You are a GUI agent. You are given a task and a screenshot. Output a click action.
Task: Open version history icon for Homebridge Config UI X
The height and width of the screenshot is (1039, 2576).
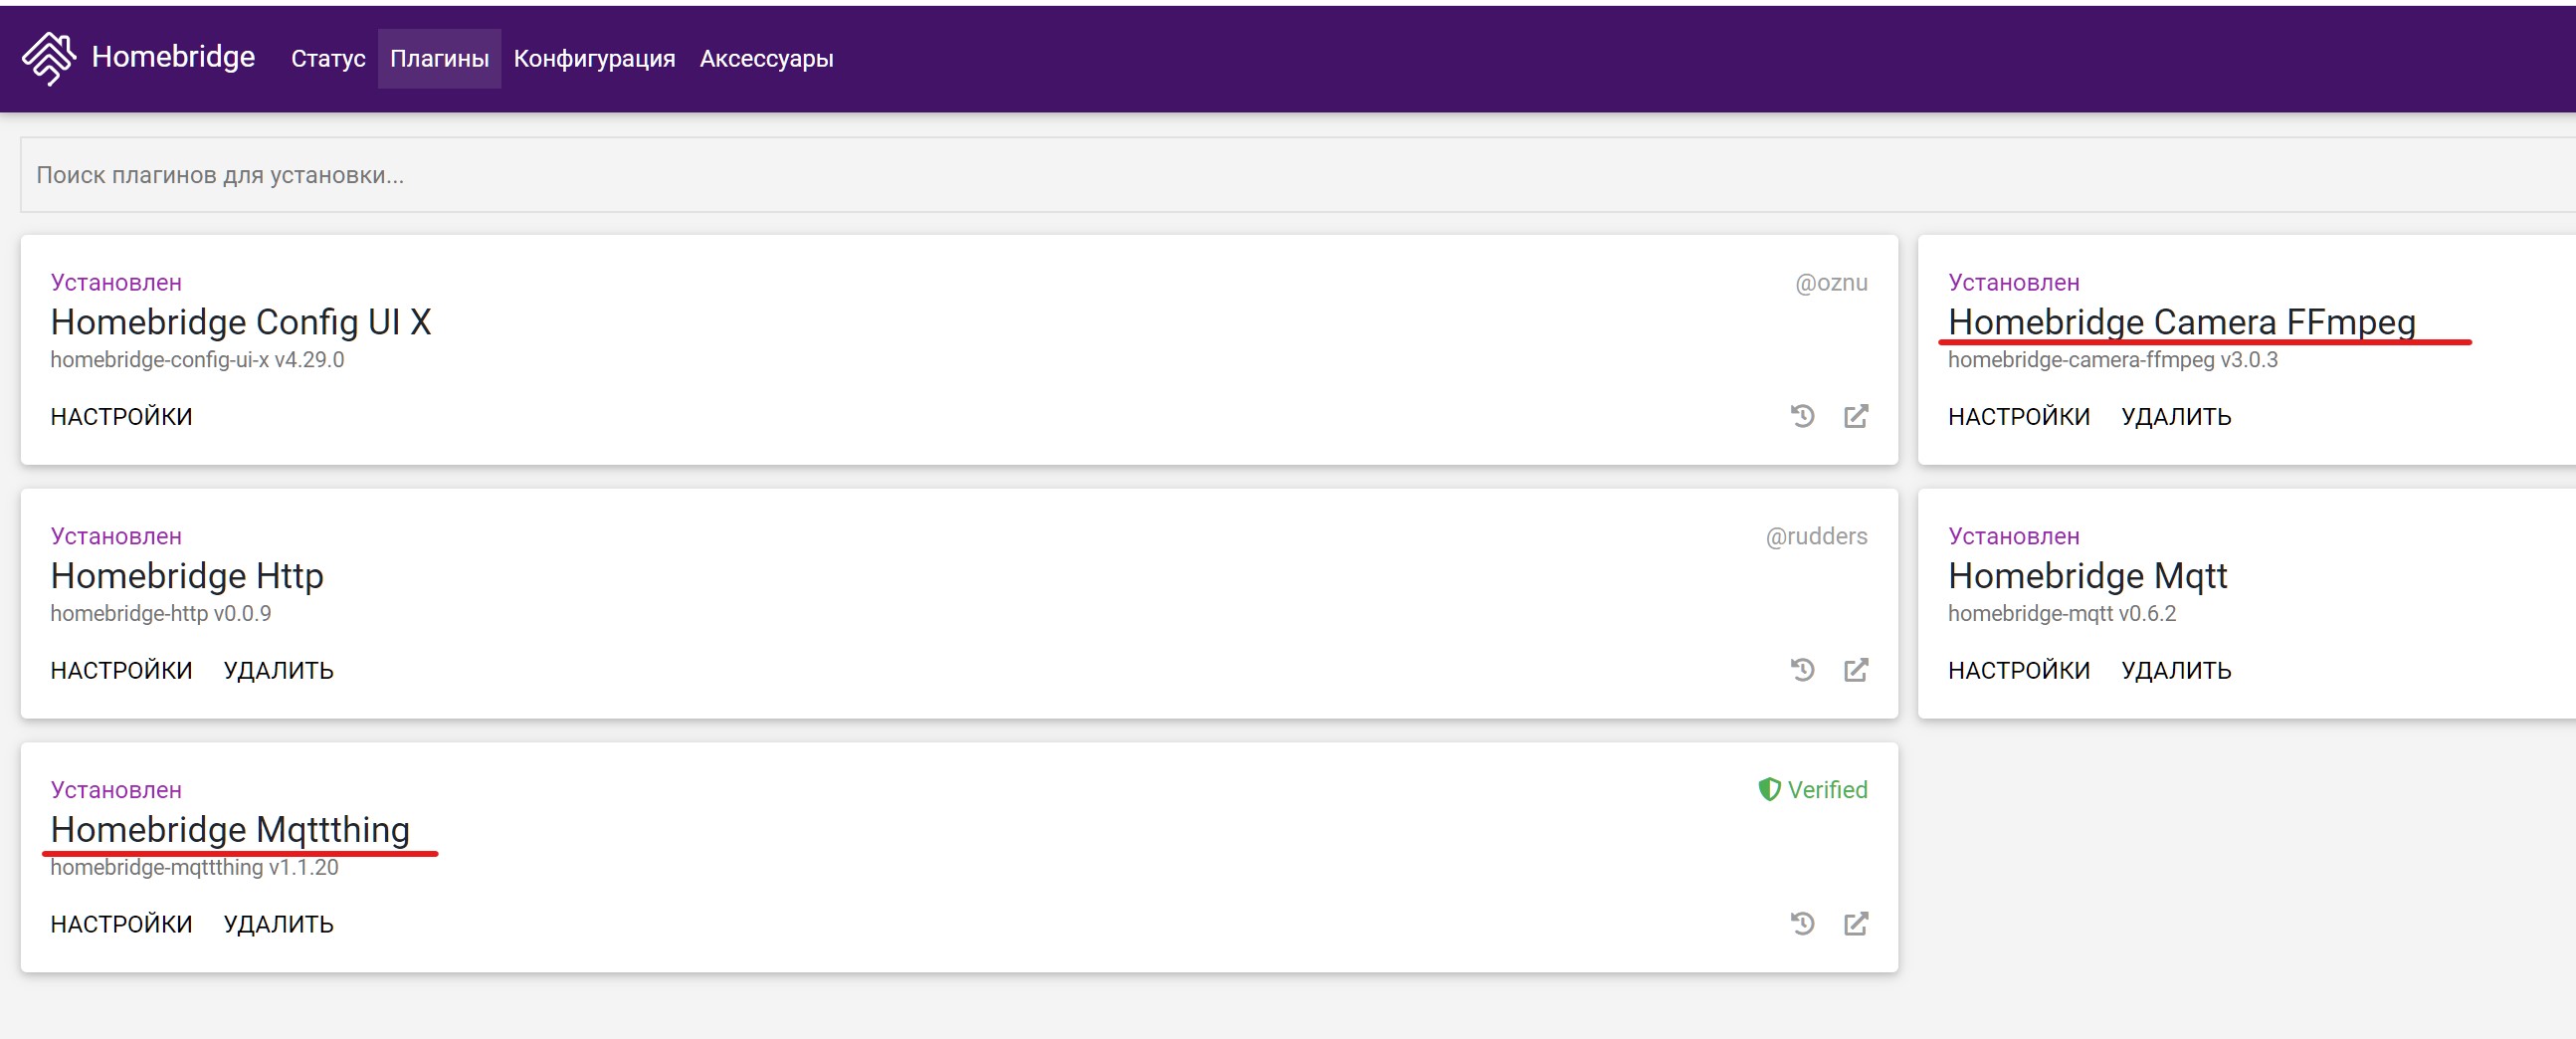click(1802, 416)
